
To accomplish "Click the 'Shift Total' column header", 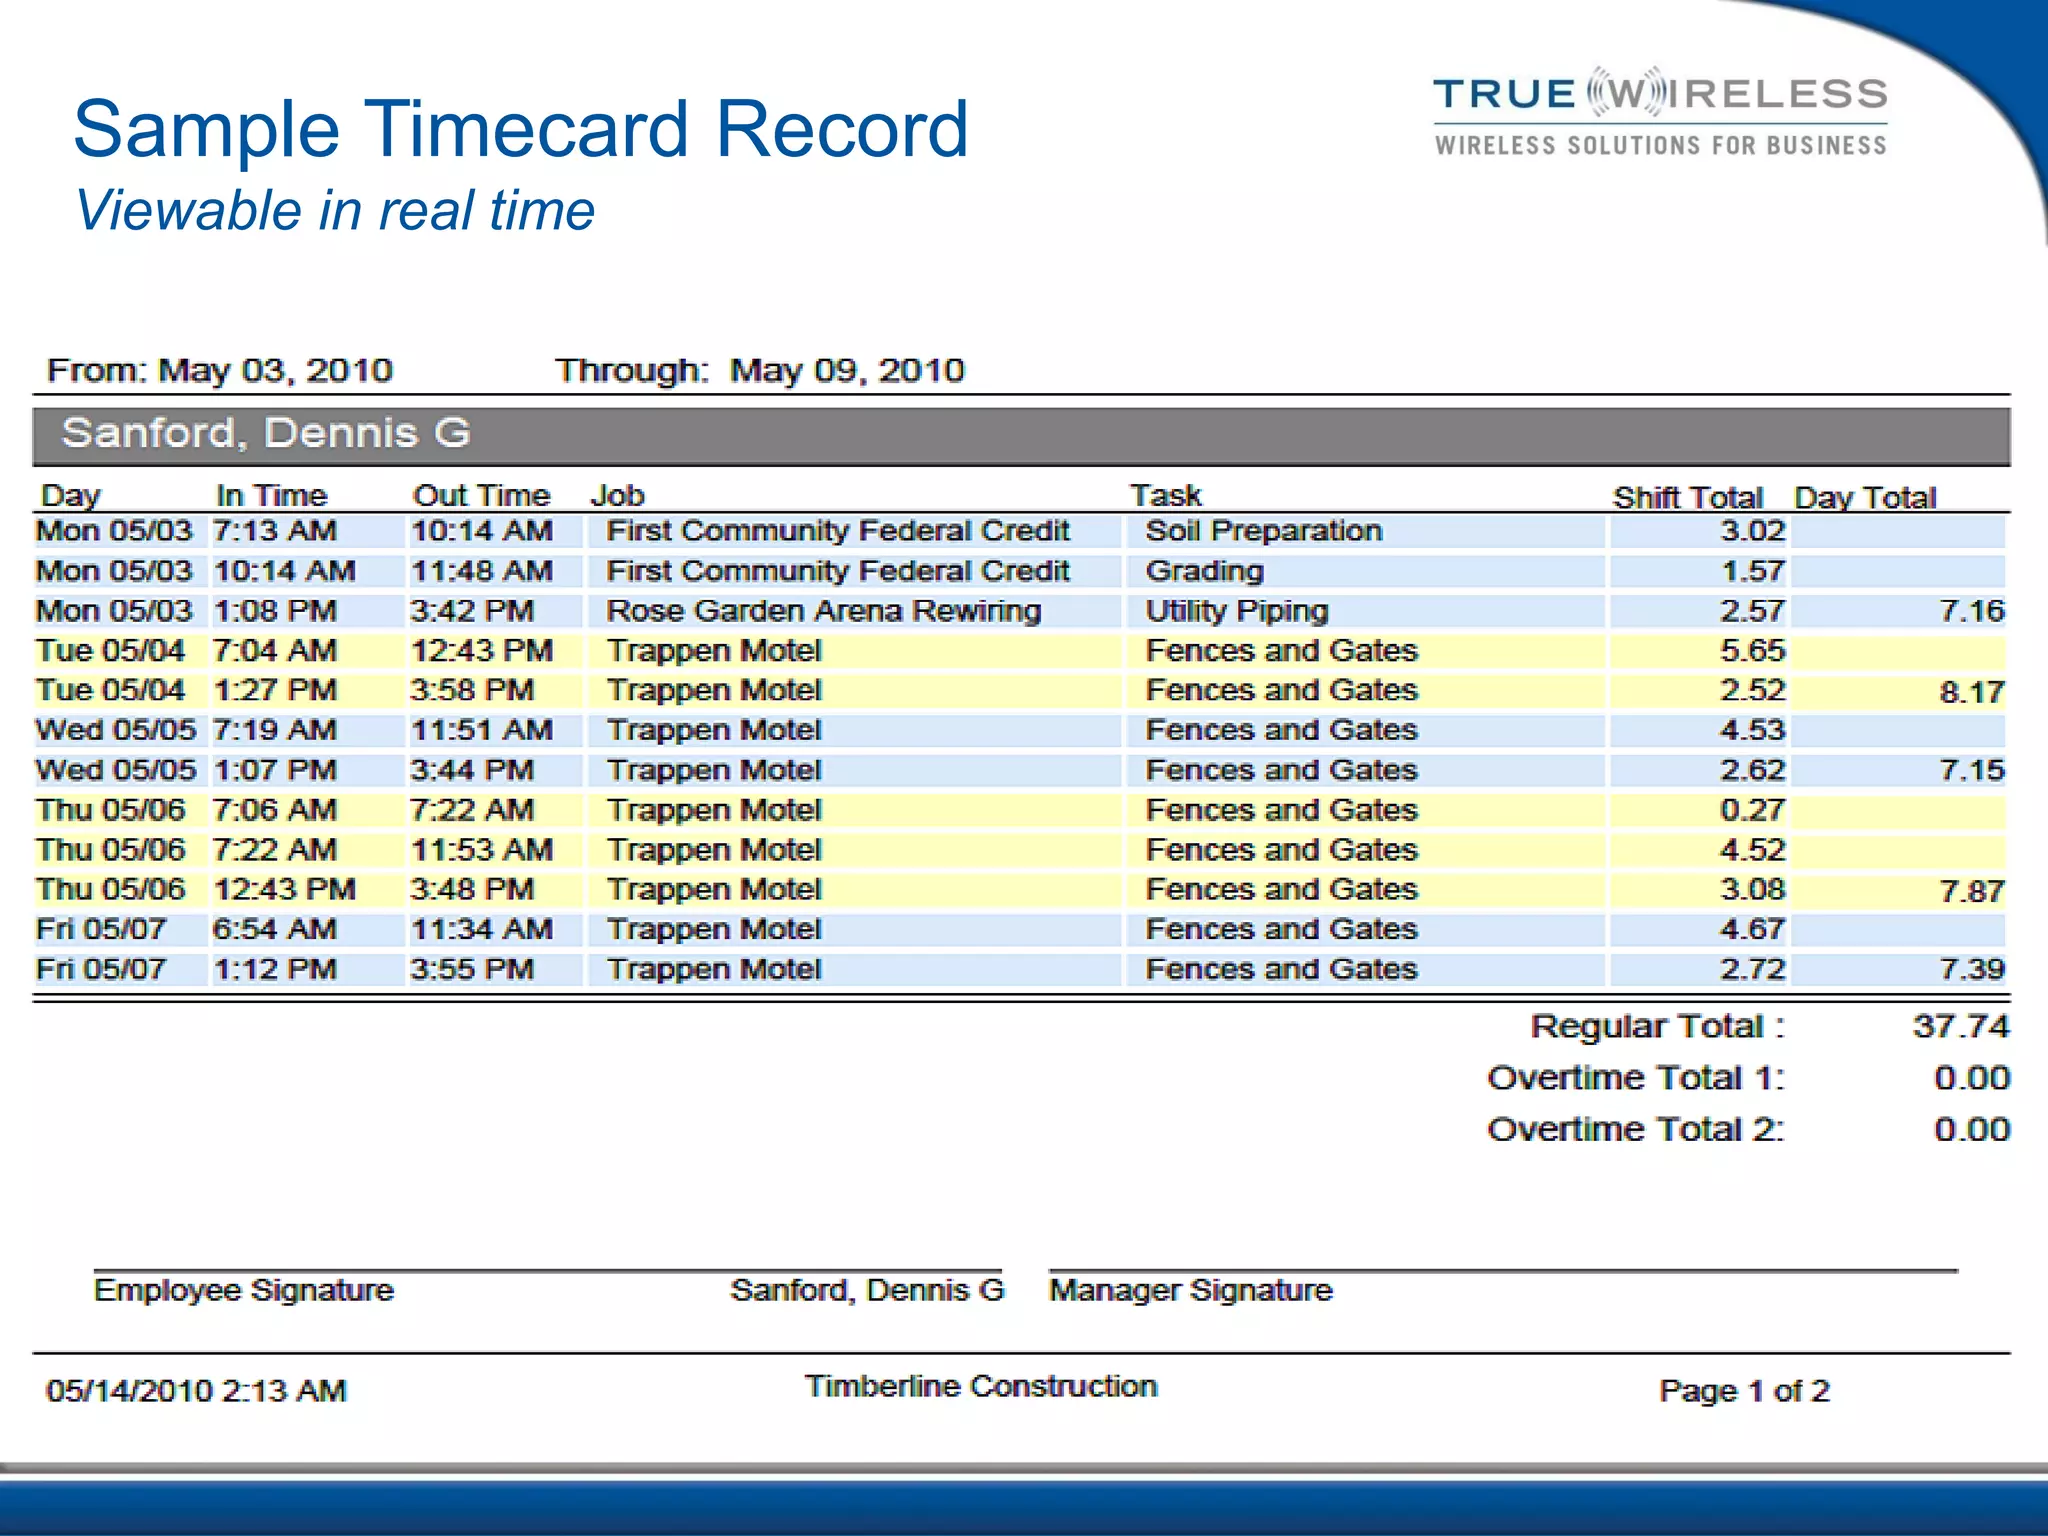I will click(1687, 497).
